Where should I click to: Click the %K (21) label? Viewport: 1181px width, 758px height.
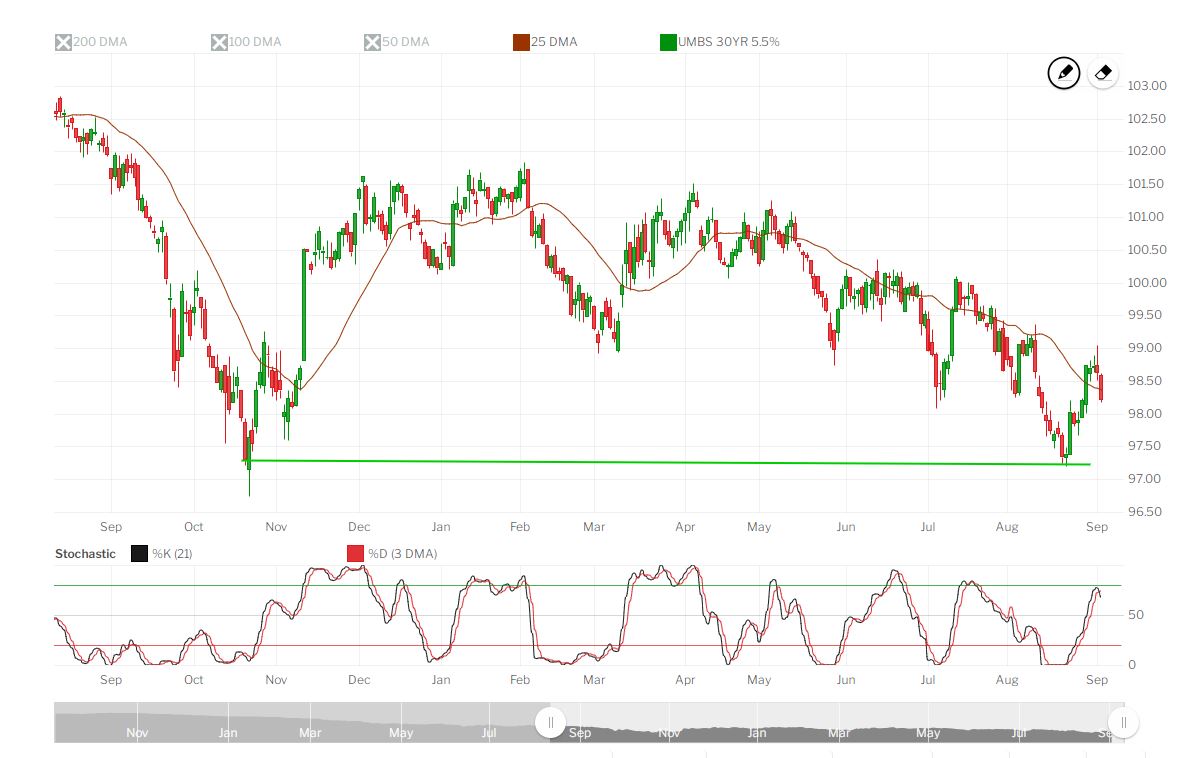pos(172,554)
